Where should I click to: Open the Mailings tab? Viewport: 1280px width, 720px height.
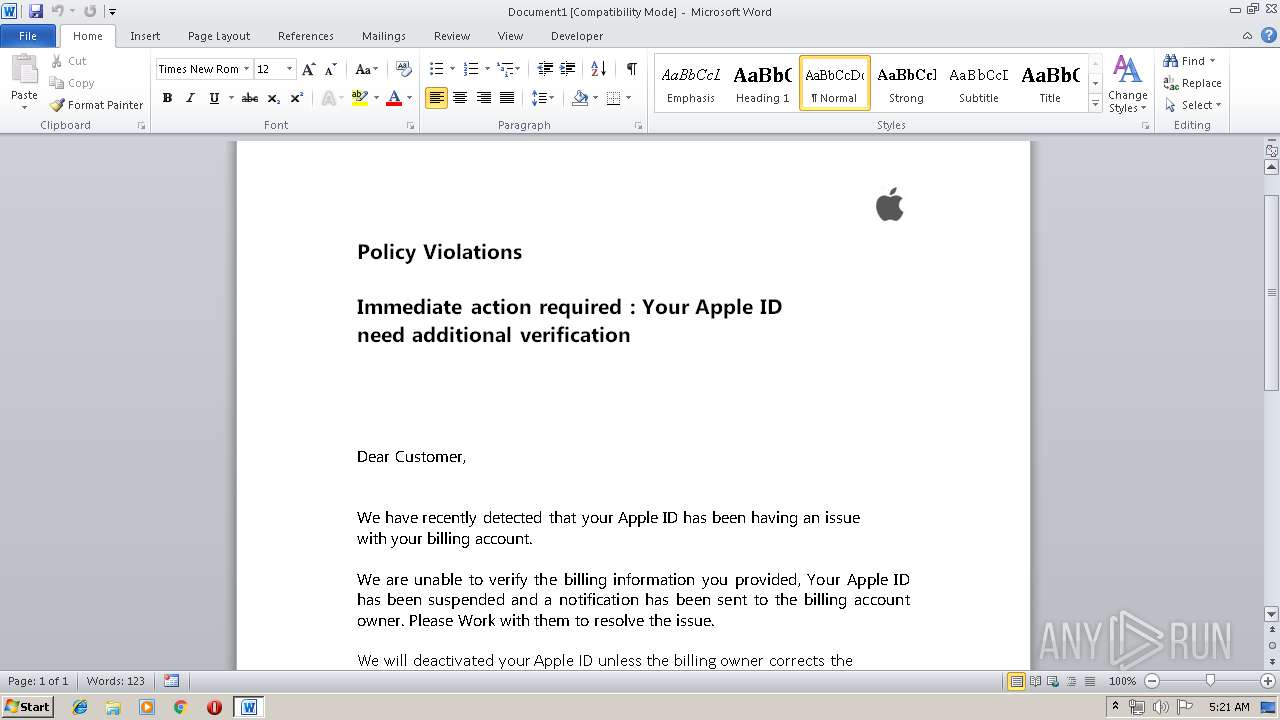click(384, 36)
